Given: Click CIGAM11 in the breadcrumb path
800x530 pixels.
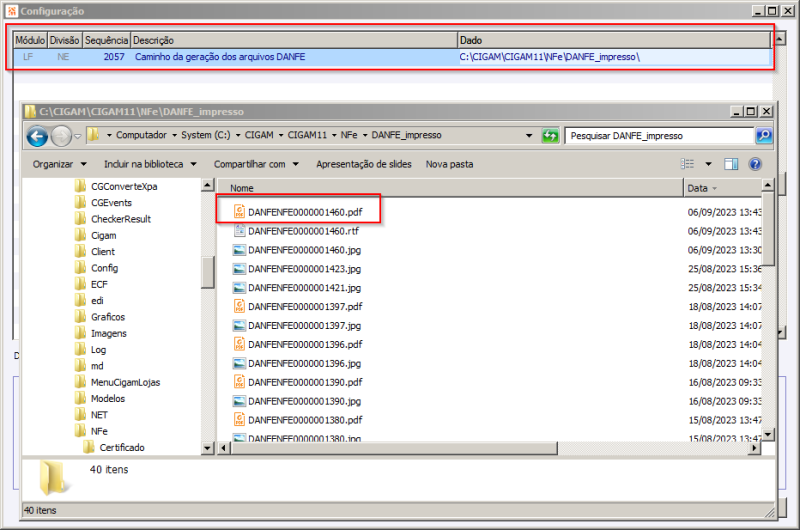Looking at the screenshot, I should tap(307, 135).
